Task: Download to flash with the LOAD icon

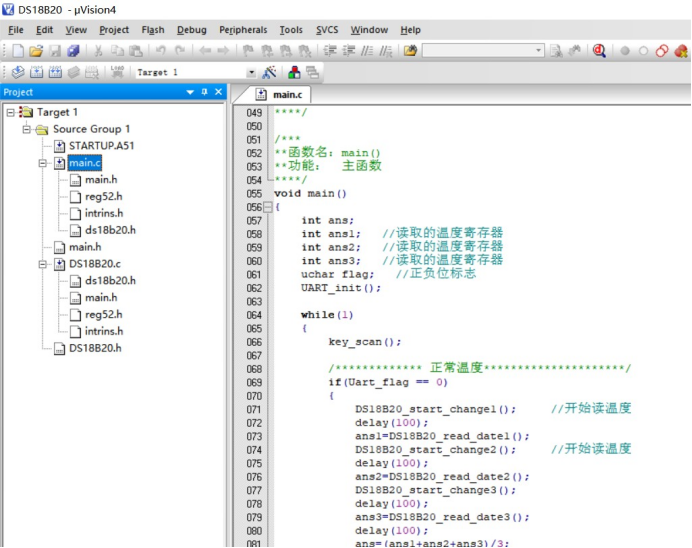Action: click(x=117, y=72)
